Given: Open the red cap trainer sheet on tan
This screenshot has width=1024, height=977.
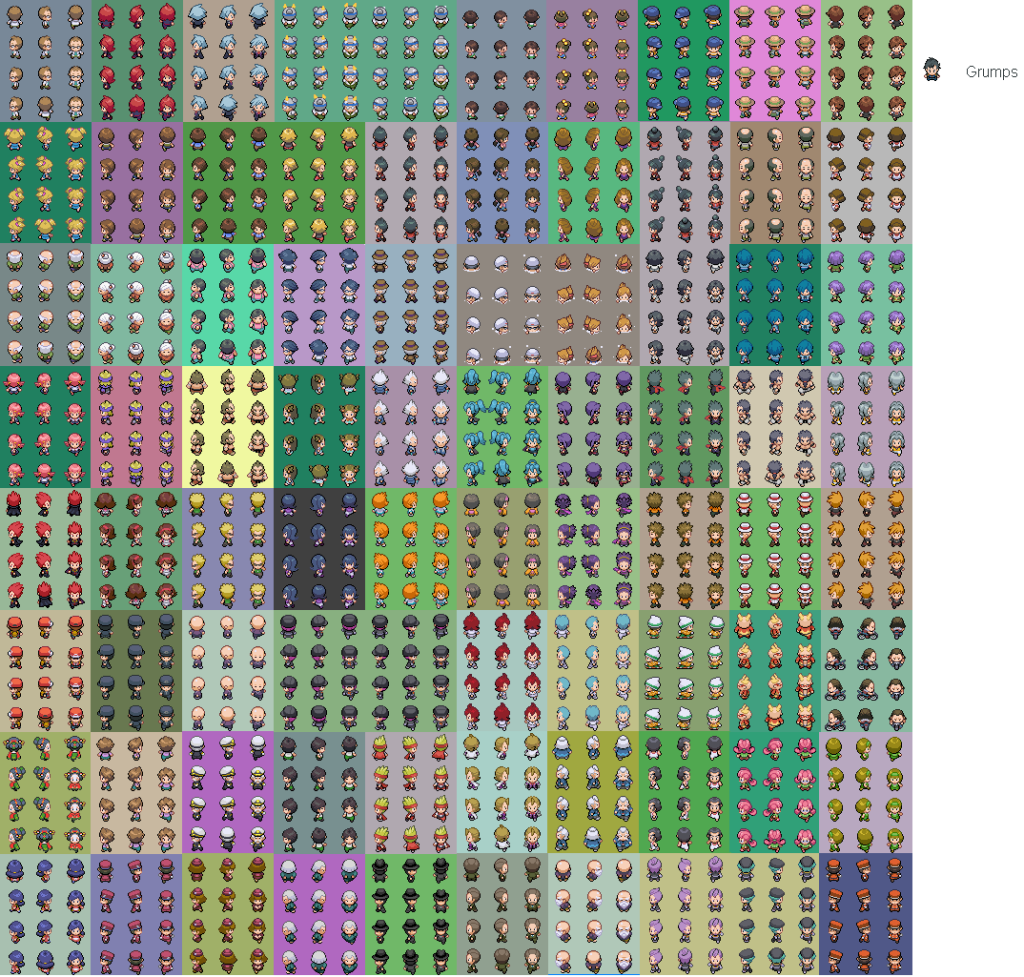Looking at the screenshot, I should pyautogui.click(x=46, y=671).
